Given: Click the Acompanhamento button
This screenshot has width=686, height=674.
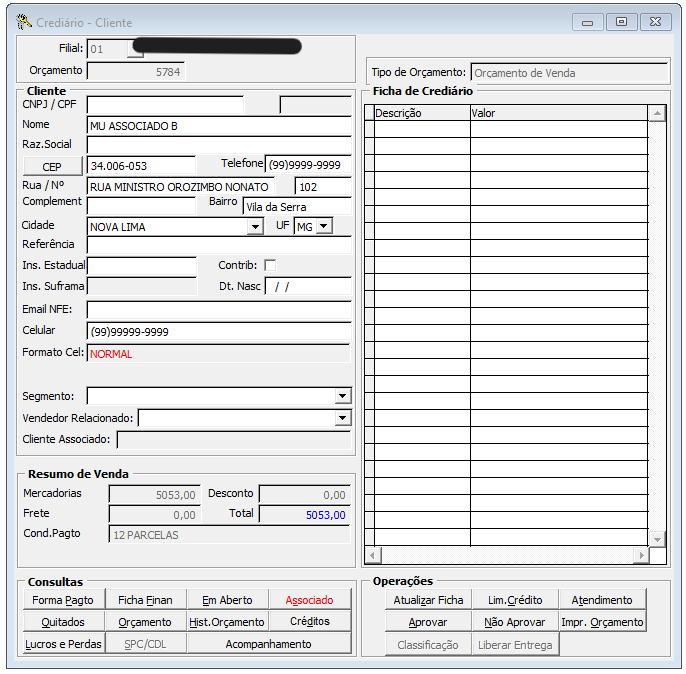Looking at the screenshot, I should pyautogui.click(x=269, y=644).
